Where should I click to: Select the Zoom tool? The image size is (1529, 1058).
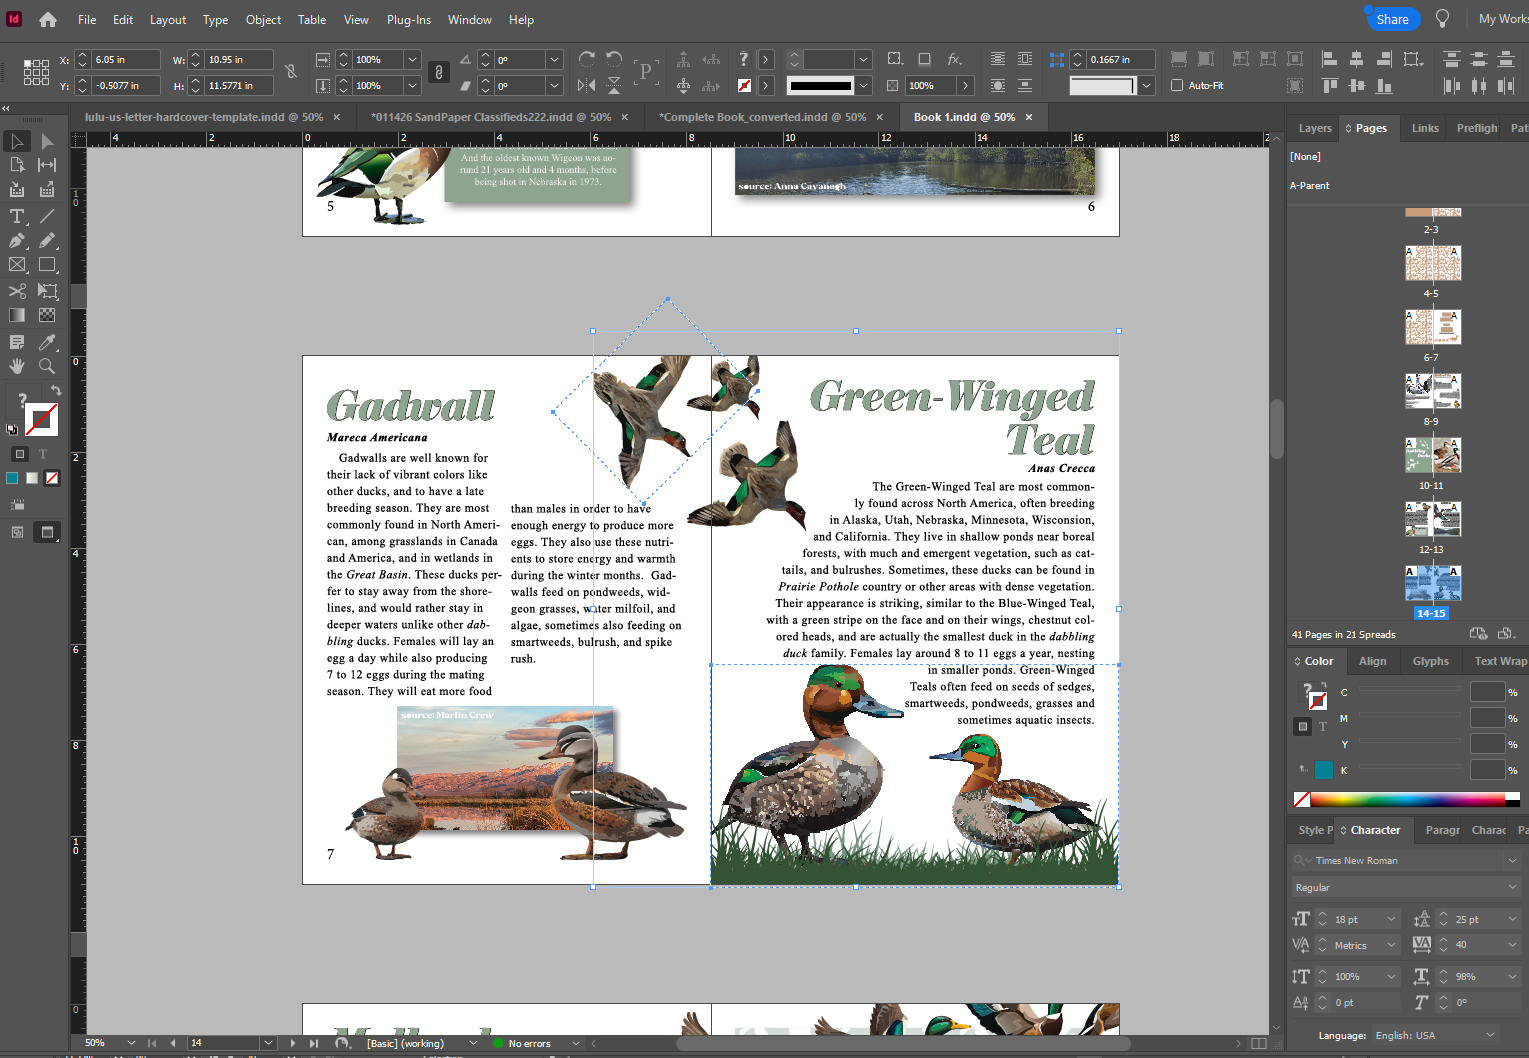pyautogui.click(x=47, y=366)
